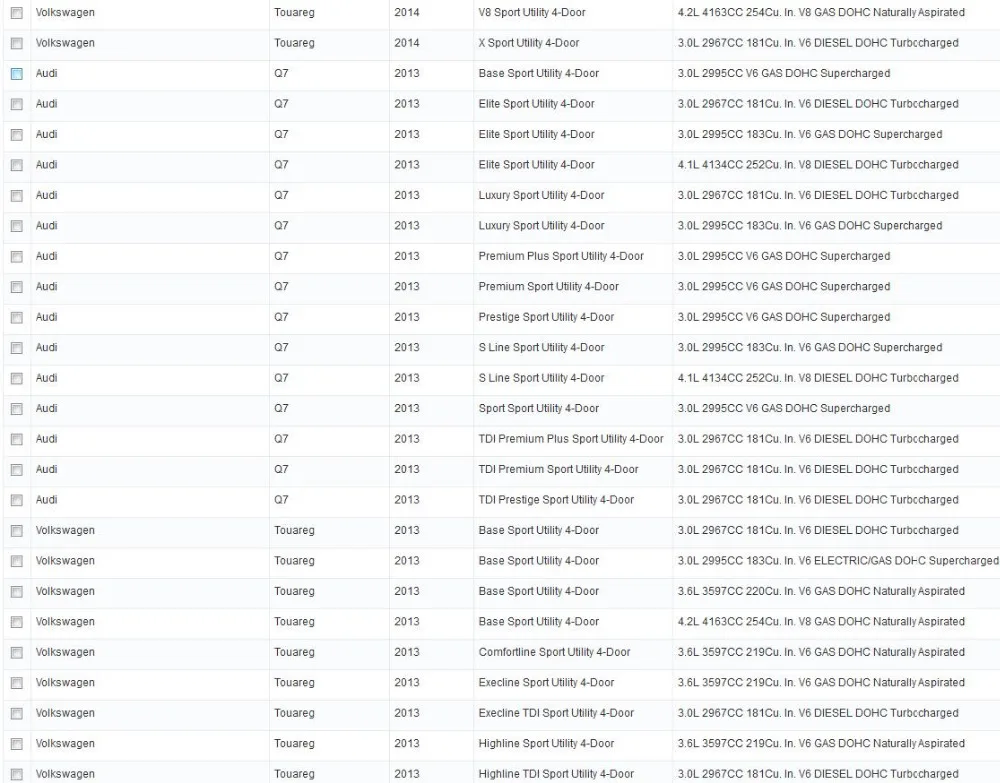The image size is (1000, 783).
Task: Tick checkbox for Touareg ELECTRIC/GAS Supercharged row
Action: [17, 561]
